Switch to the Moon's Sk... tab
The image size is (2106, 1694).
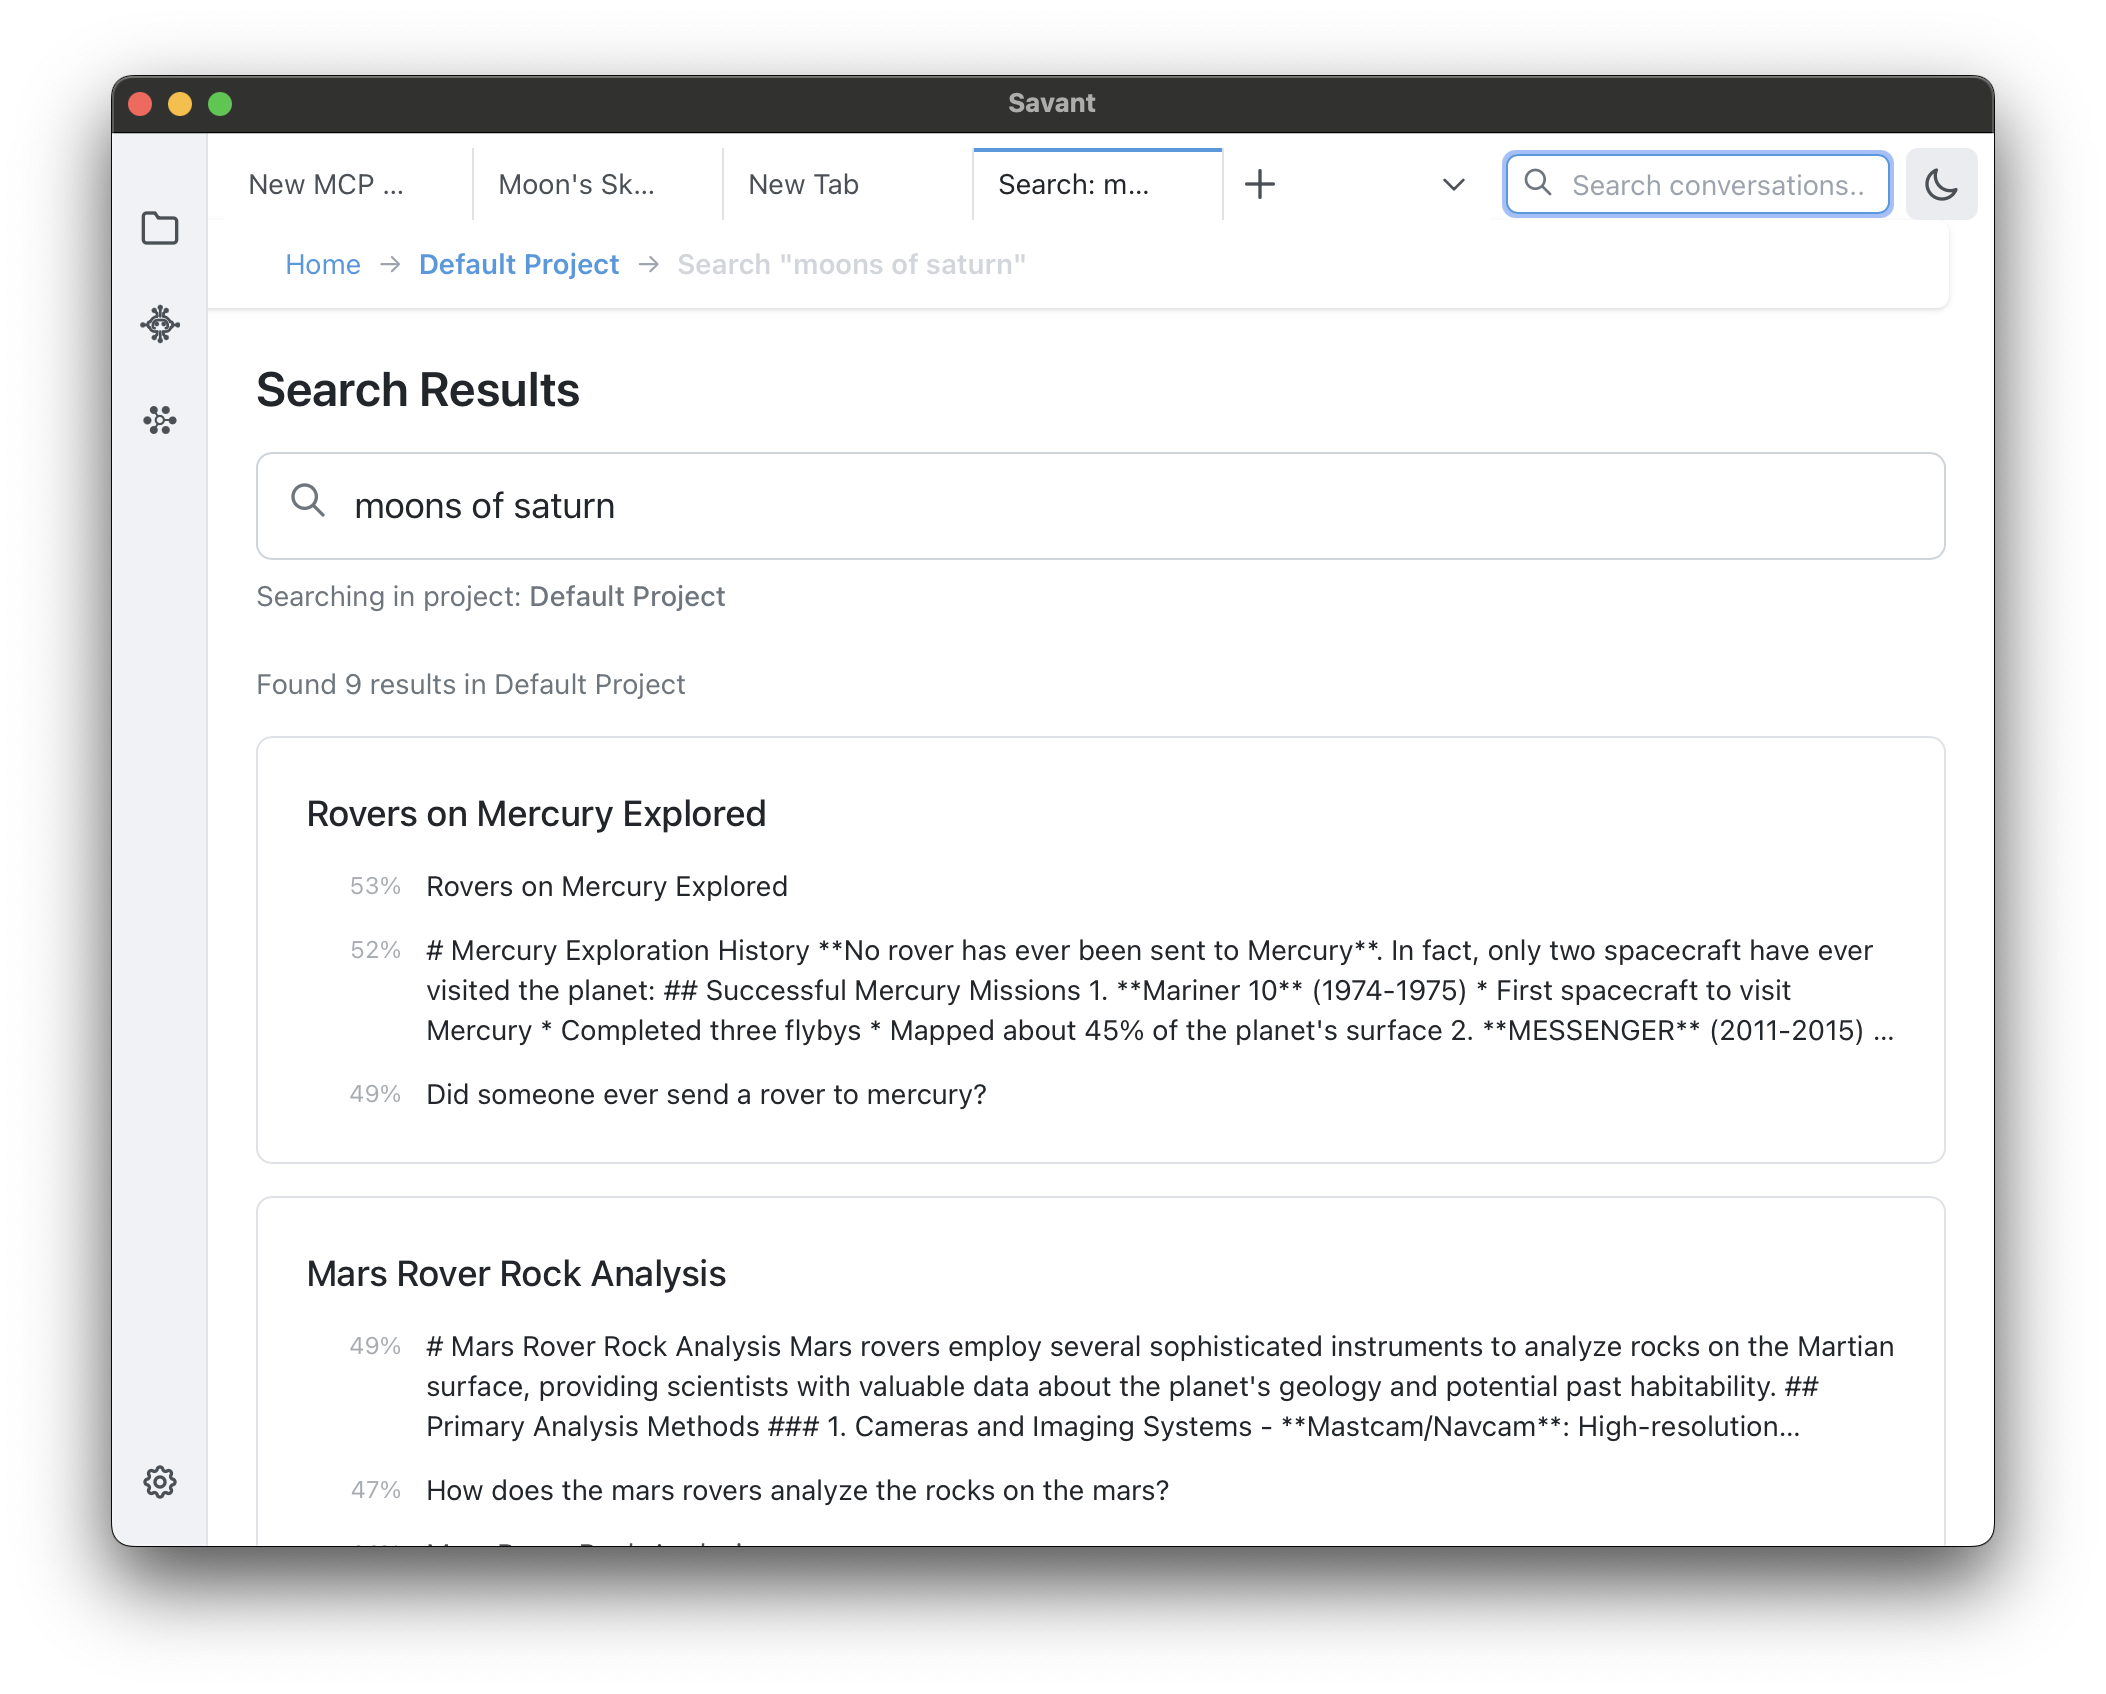pos(576,185)
